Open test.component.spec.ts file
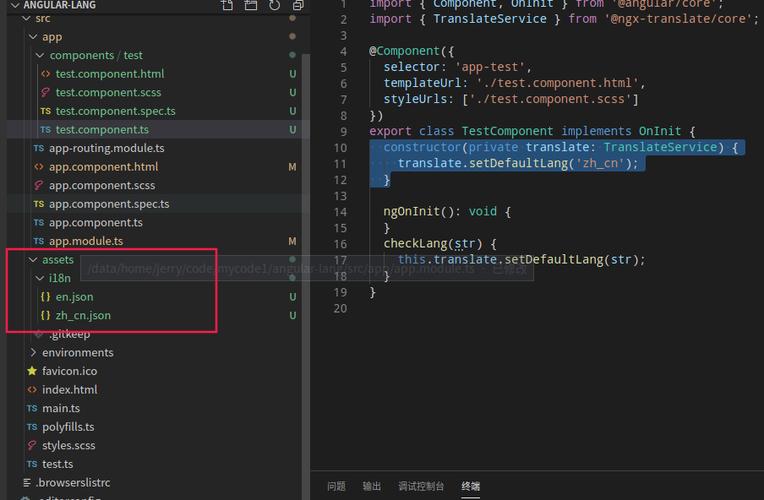Image resolution: width=764 pixels, height=500 pixels. point(115,111)
